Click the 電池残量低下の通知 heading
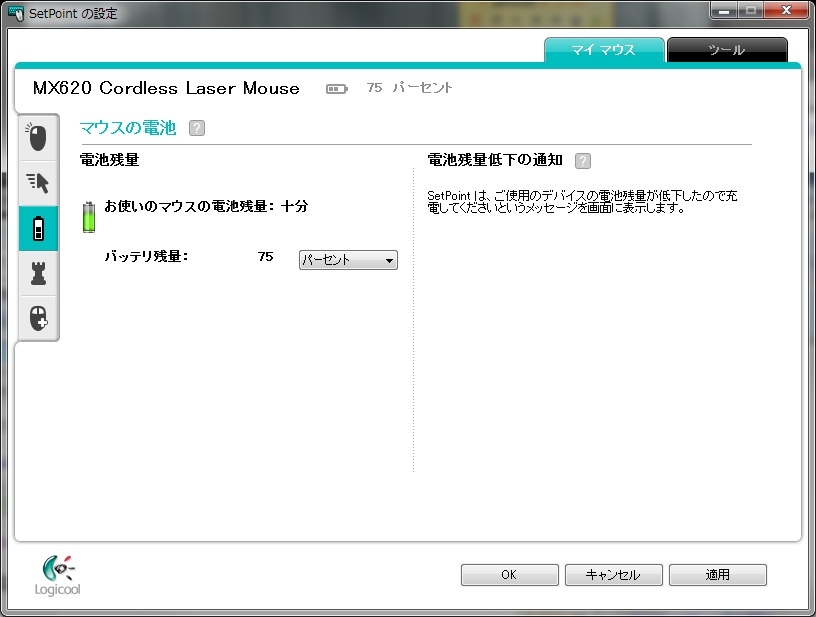 pos(495,160)
